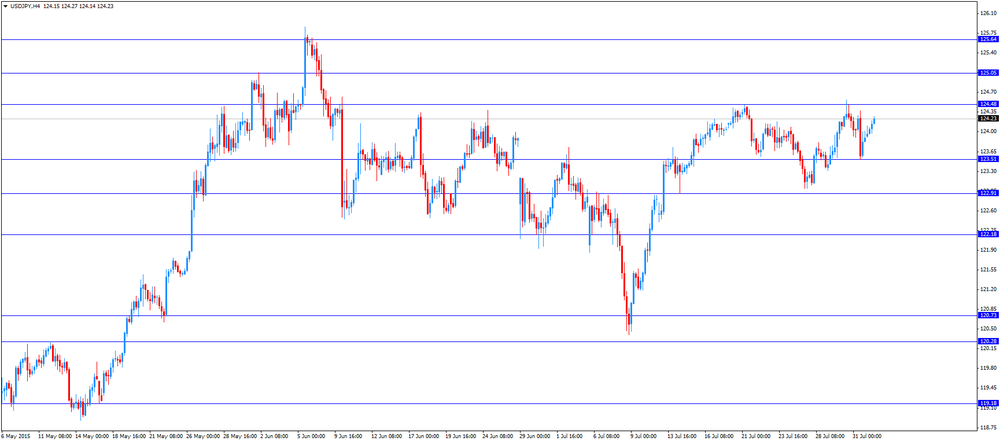Click the 6 May 2015 date label

(x=15, y=436)
